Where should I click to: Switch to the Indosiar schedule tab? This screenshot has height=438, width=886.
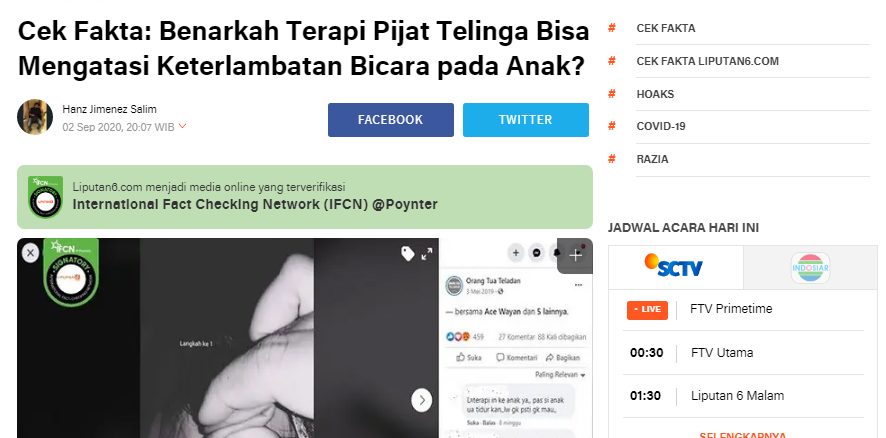click(x=810, y=268)
